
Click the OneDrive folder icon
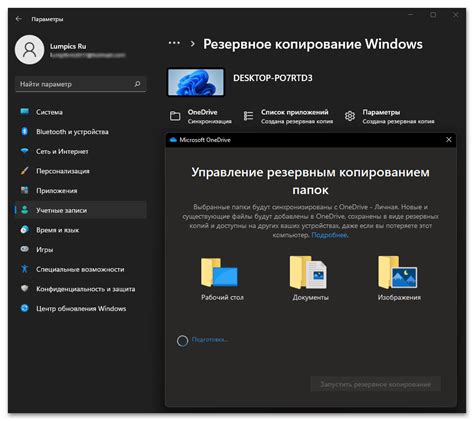coord(175,116)
